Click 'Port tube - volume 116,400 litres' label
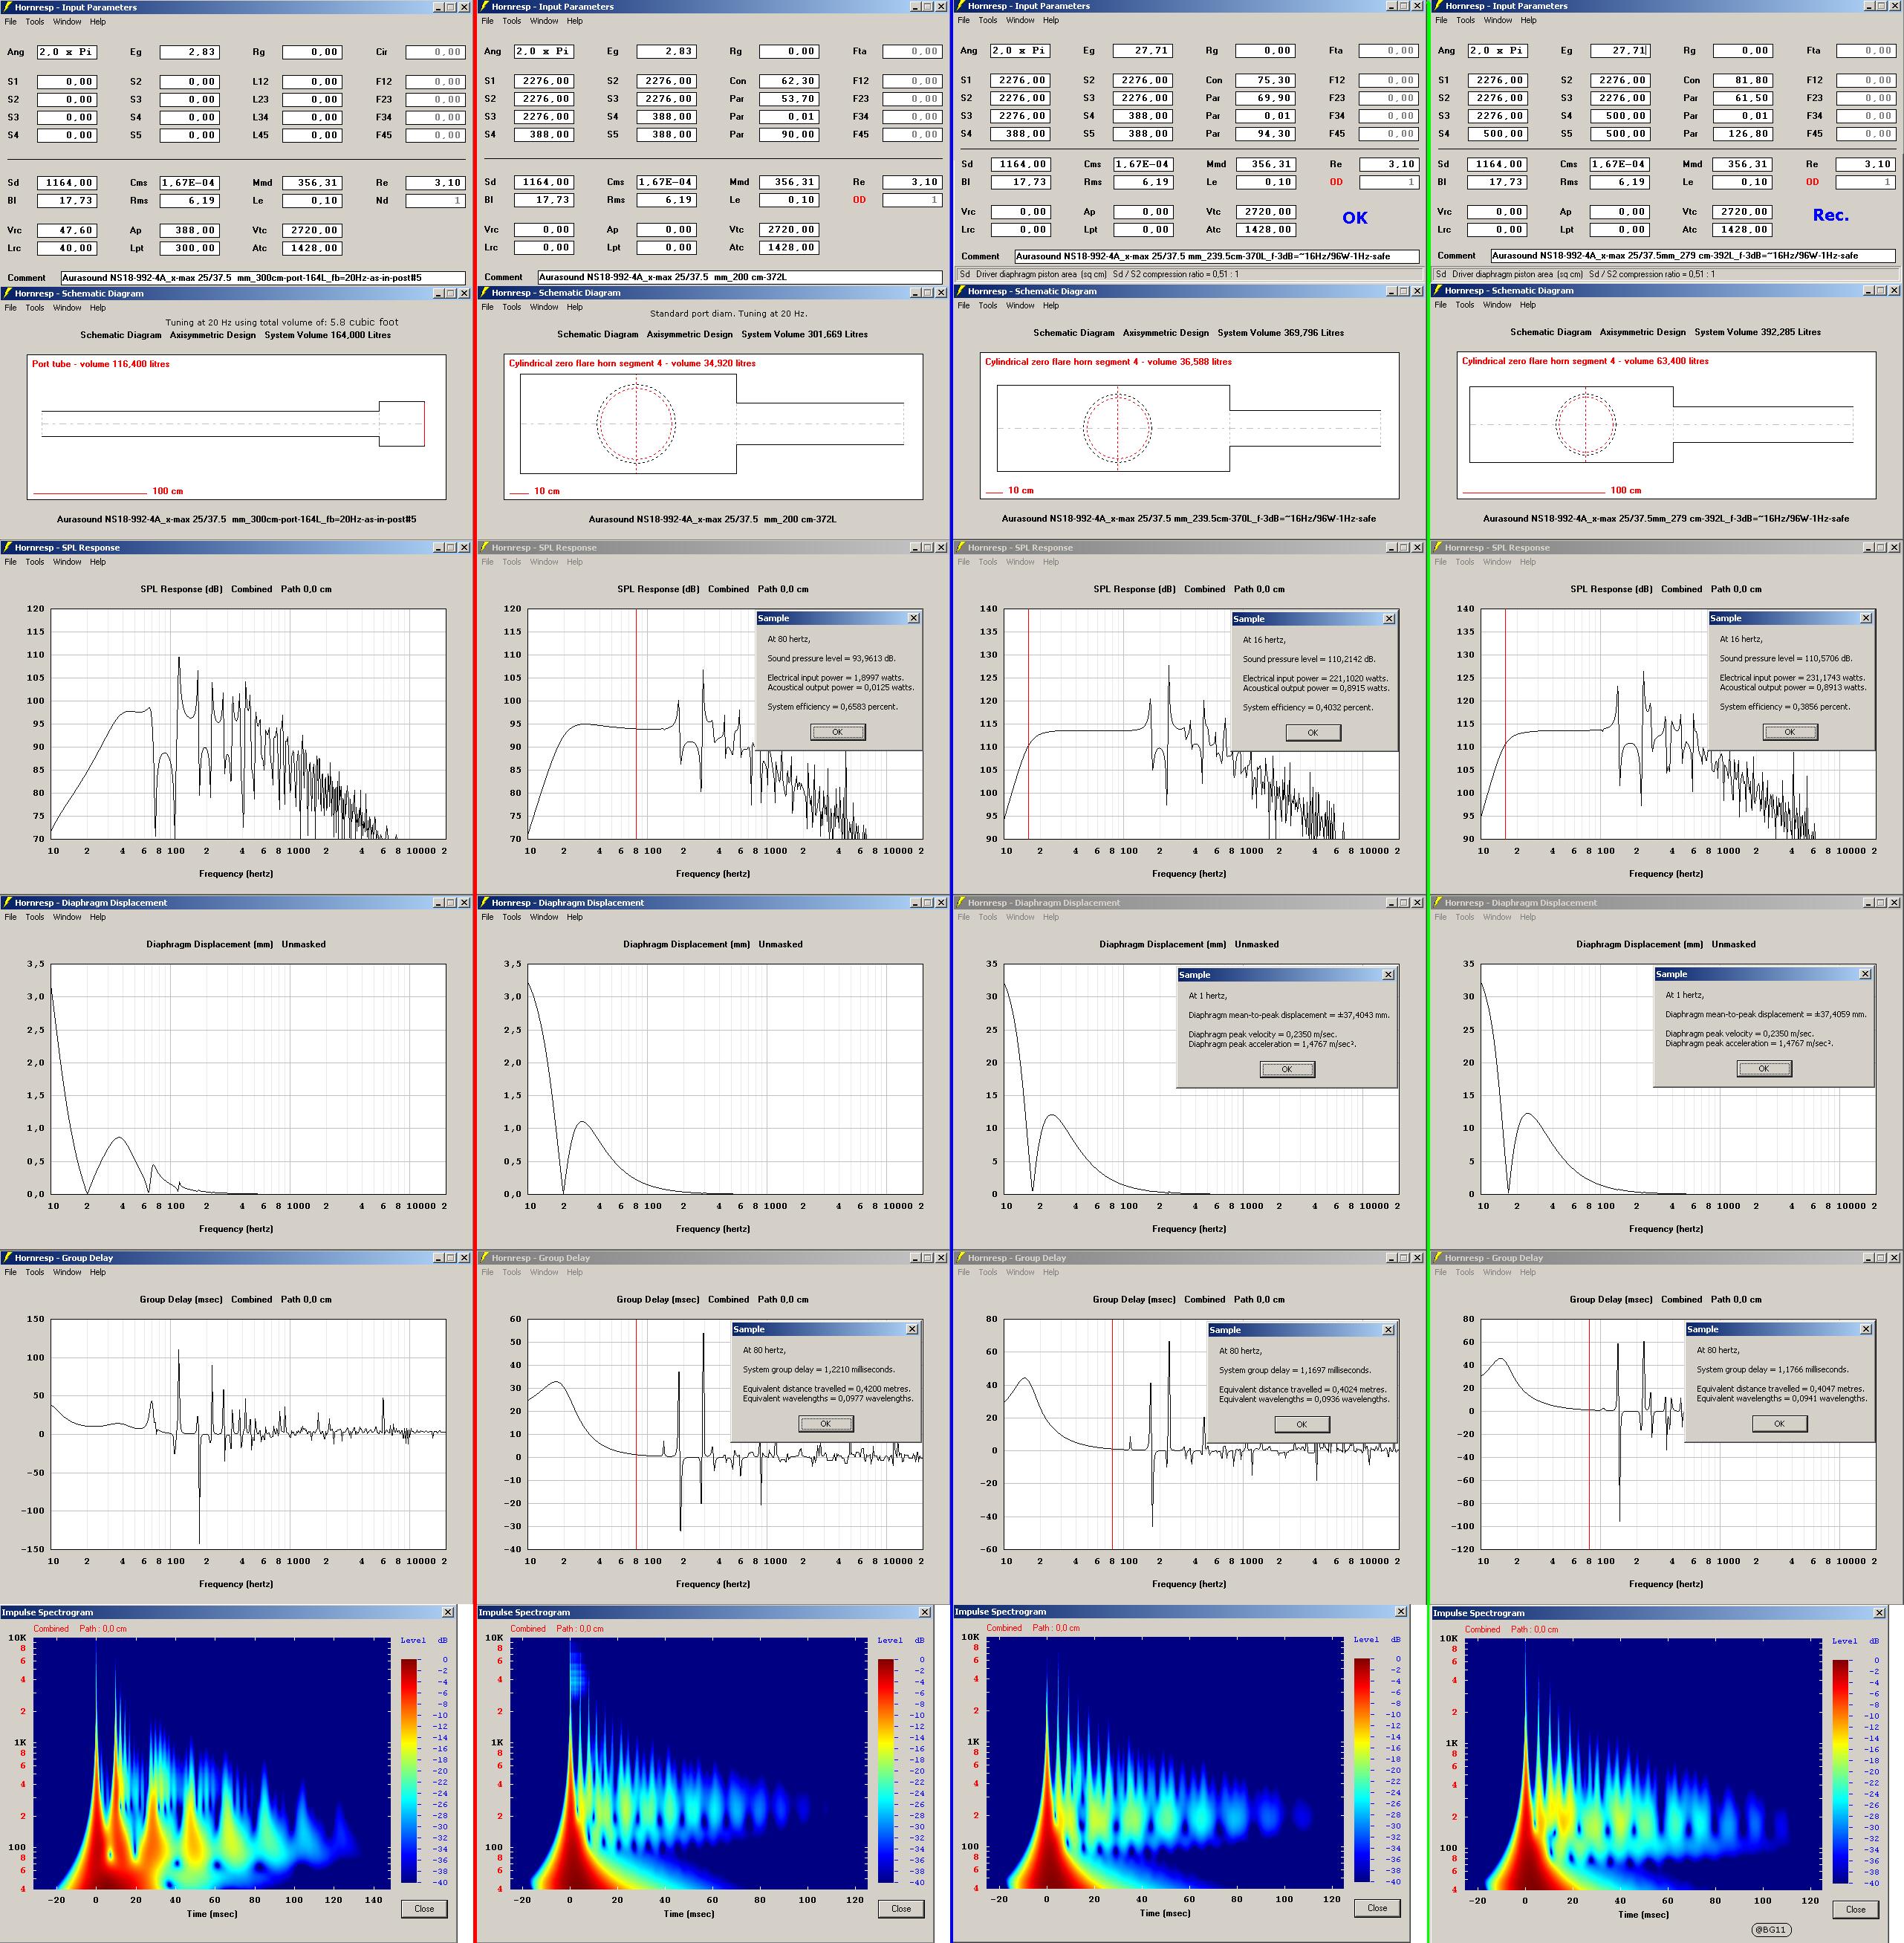 click(x=100, y=364)
